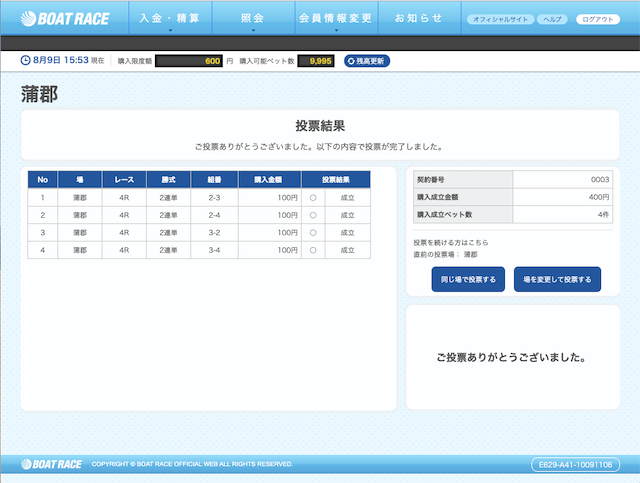The width and height of the screenshot is (640, 483).
Task: Open the 照会 menu
Action: (253, 18)
